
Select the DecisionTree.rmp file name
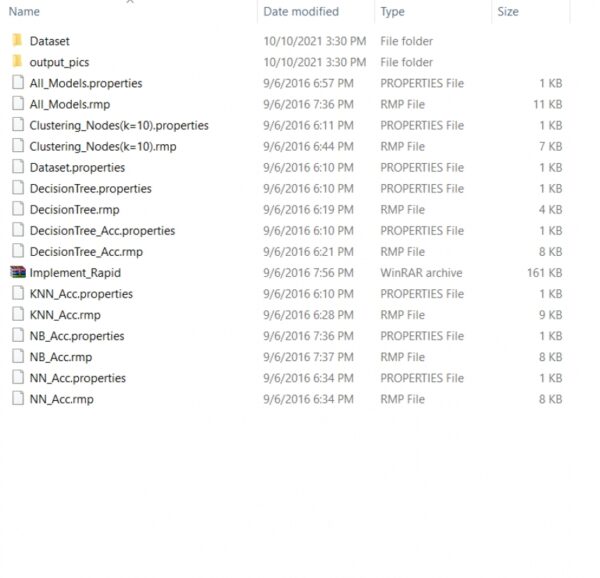(x=75, y=210)
